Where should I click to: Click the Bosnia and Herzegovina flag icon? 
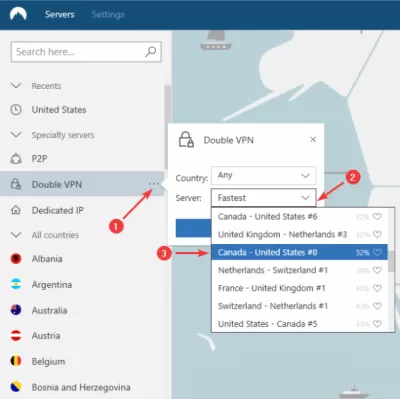click(16, 387)
